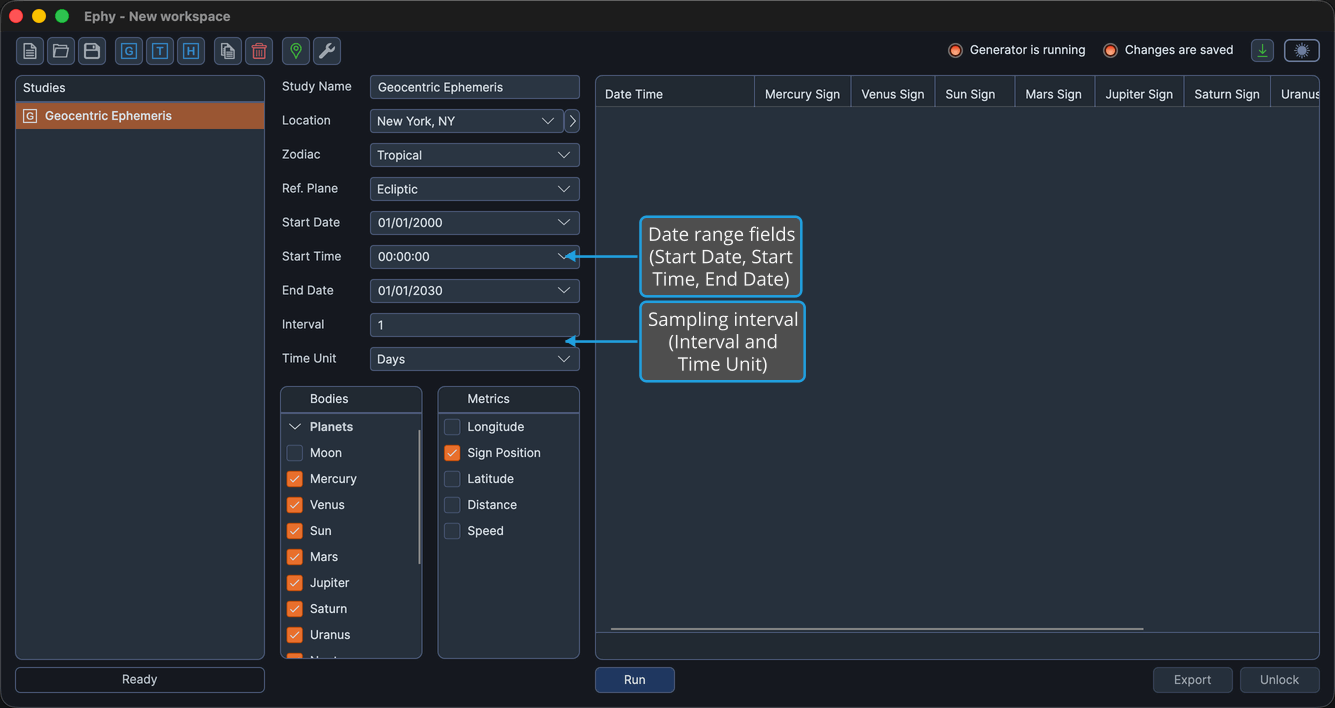The width and height of the screenshot is (1335, 708).
Task: Click the Mars Sign column header
Action: [x=1054, y=94]
